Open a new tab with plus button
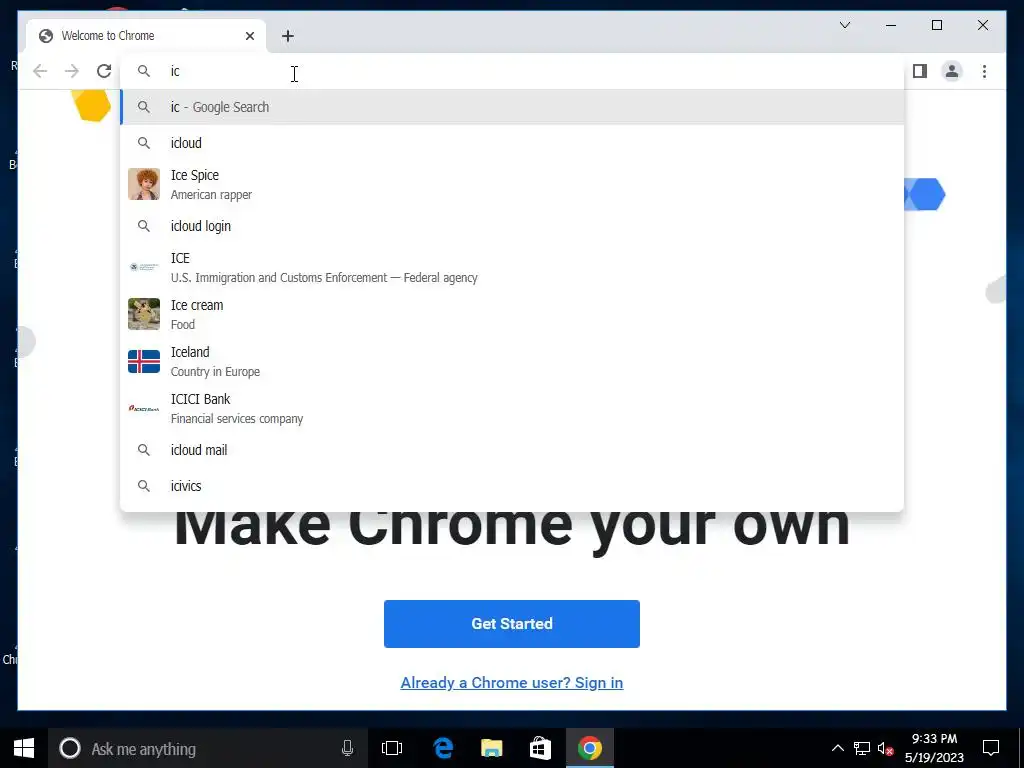Screen dimensions: 1024x768 tap(288, 36)
